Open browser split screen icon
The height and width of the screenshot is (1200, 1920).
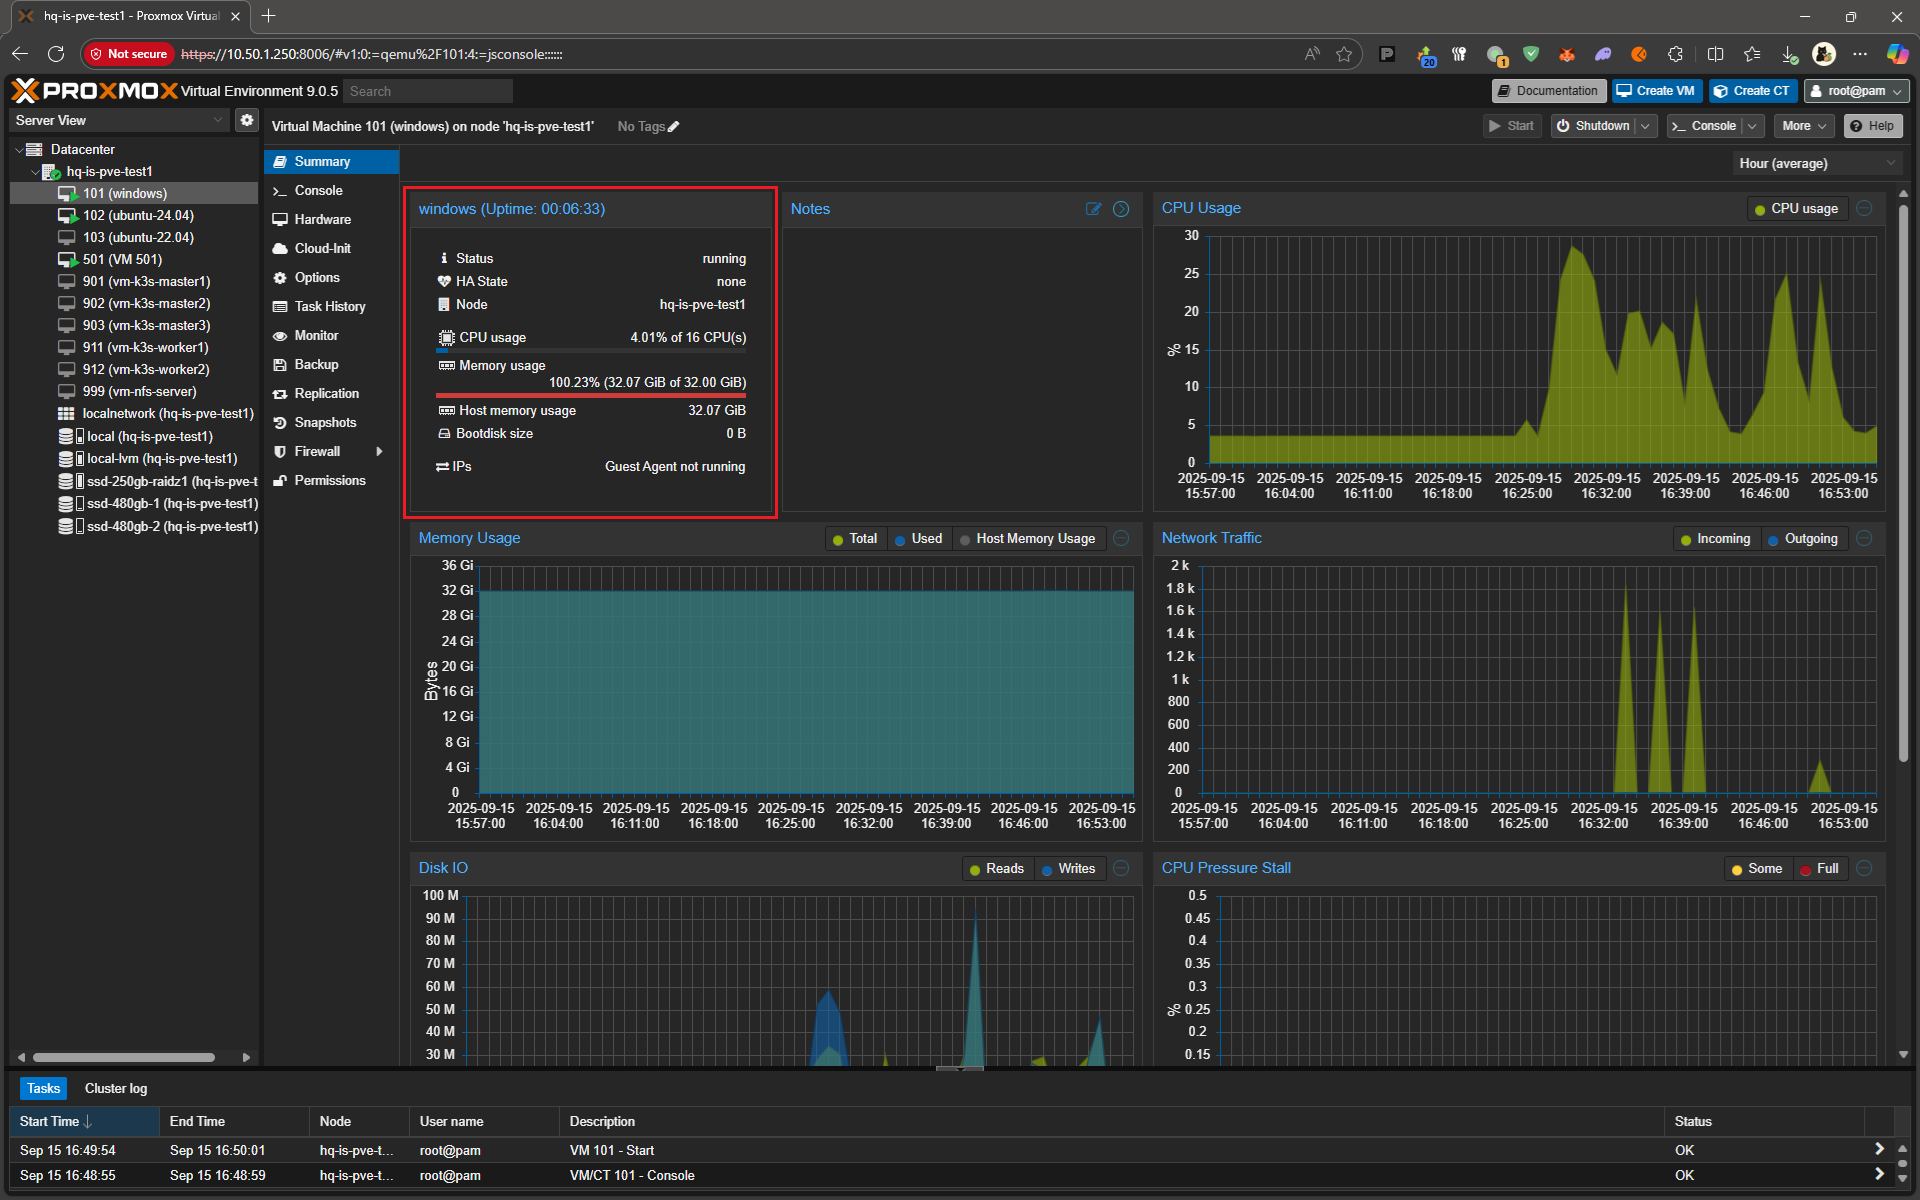(1715, 54)
